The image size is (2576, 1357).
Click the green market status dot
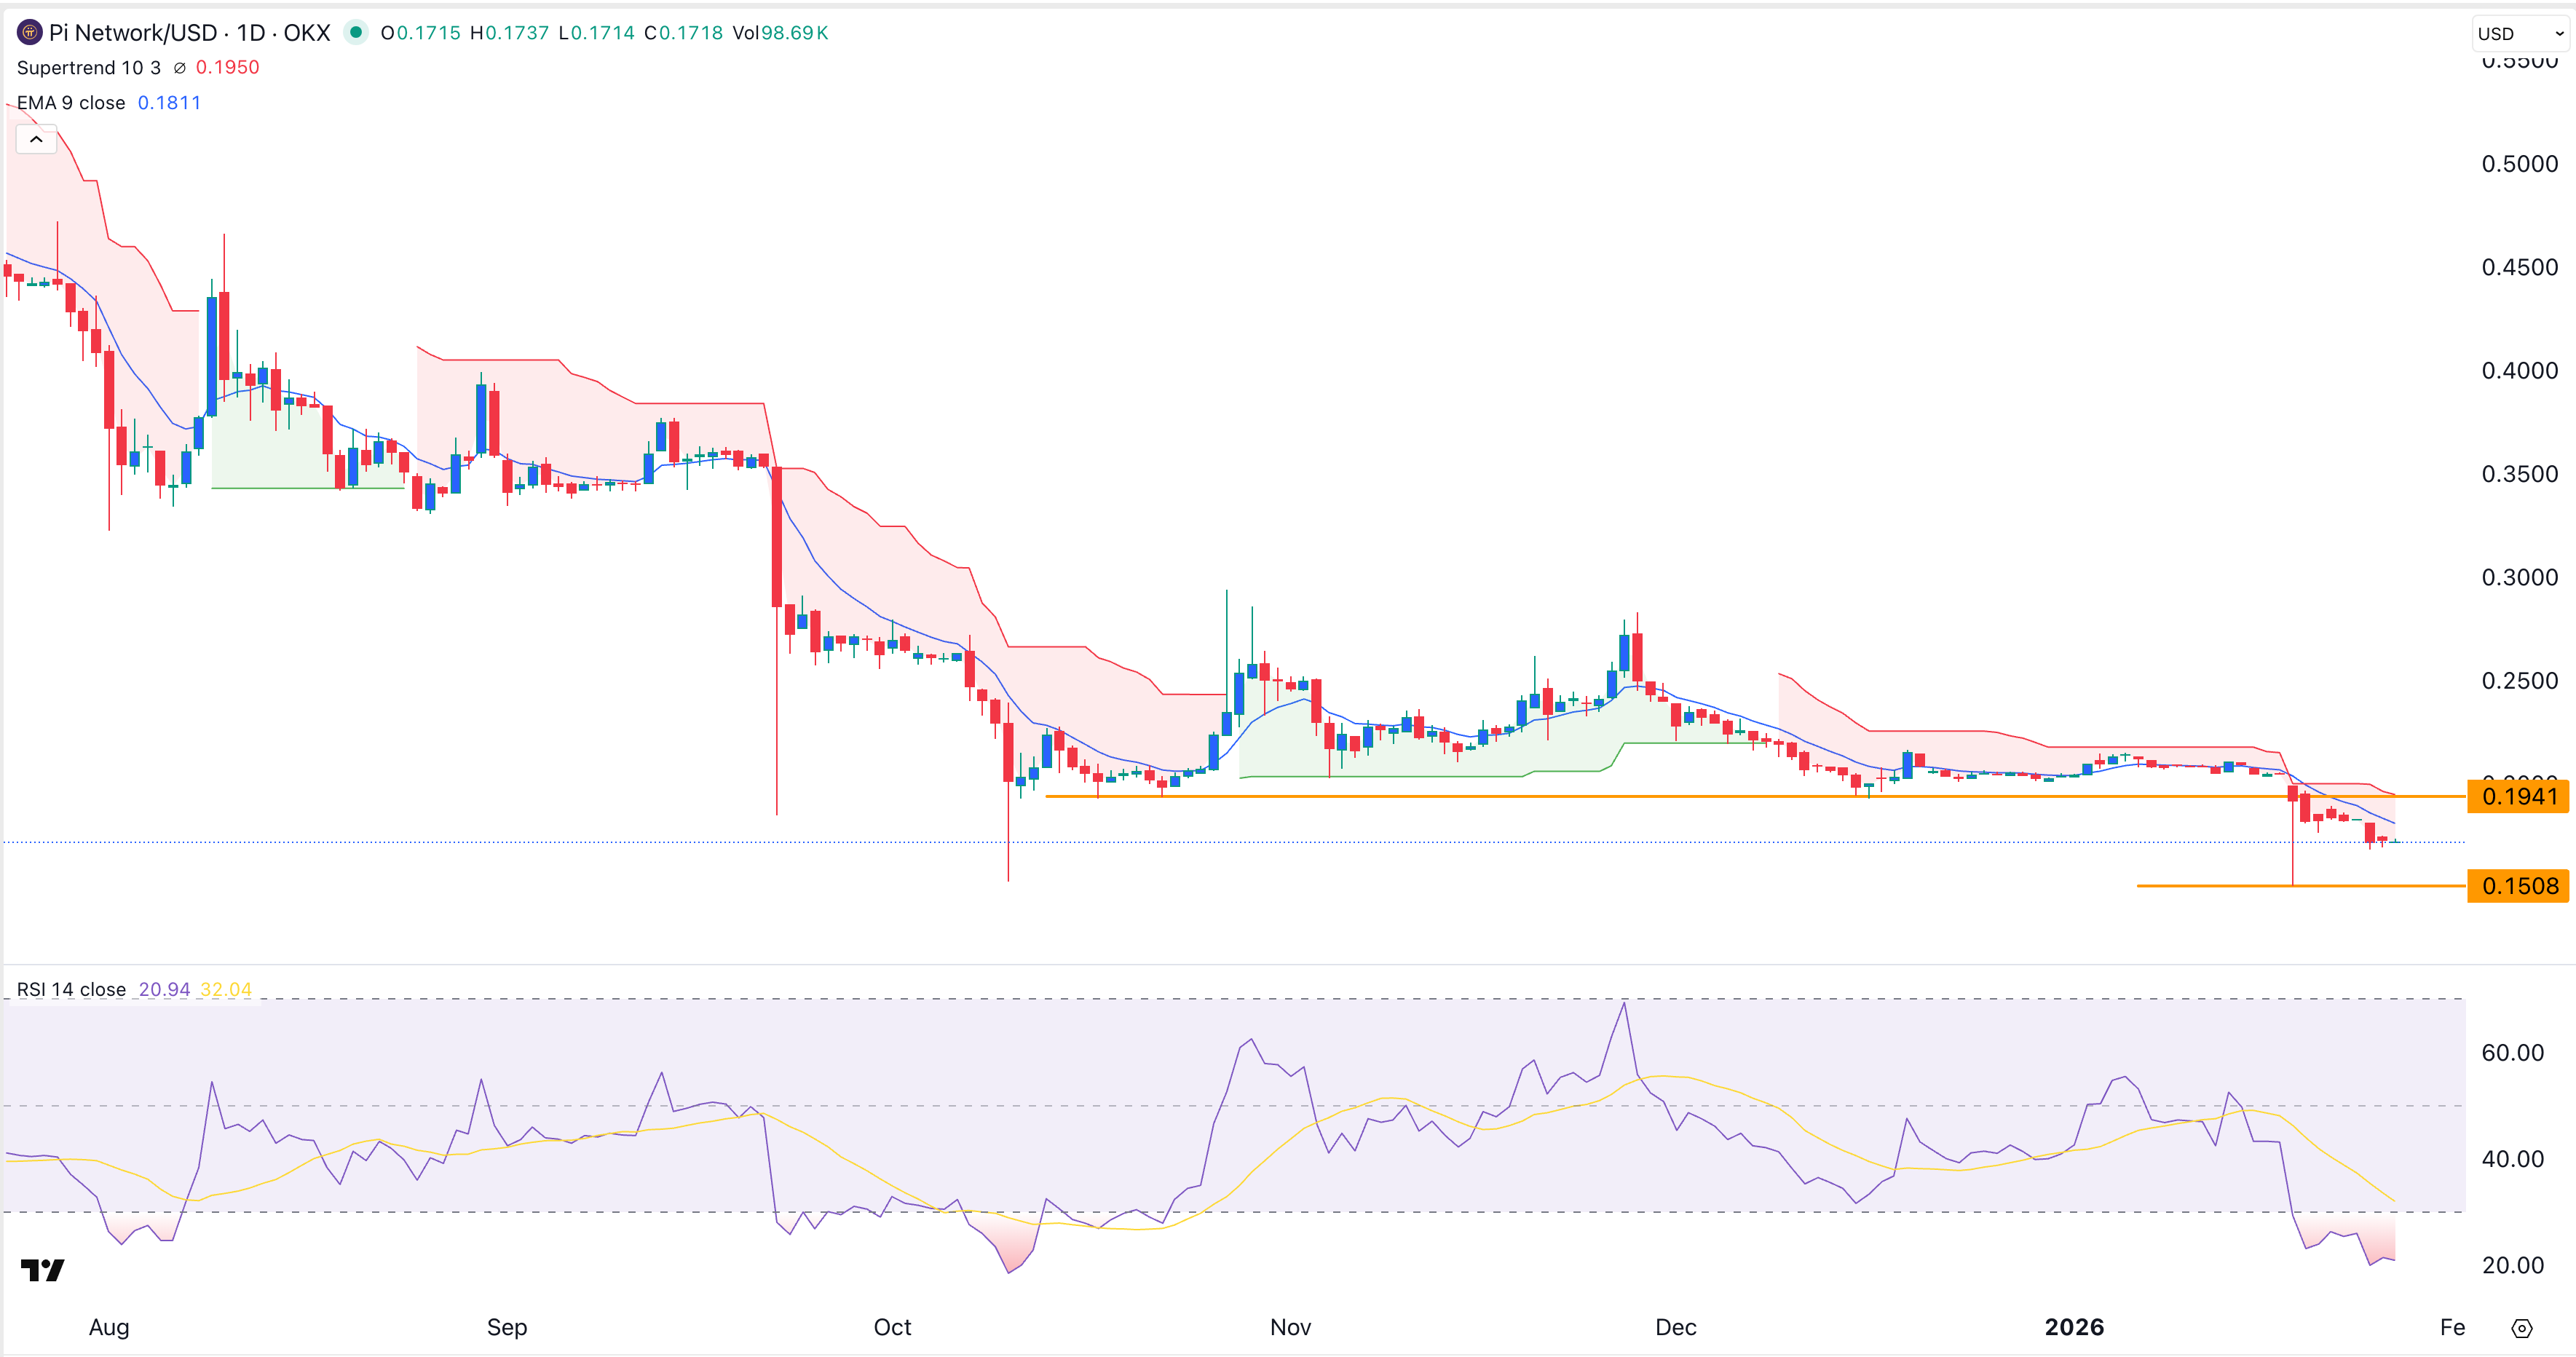pyautogui.click(x=355, y=33)
